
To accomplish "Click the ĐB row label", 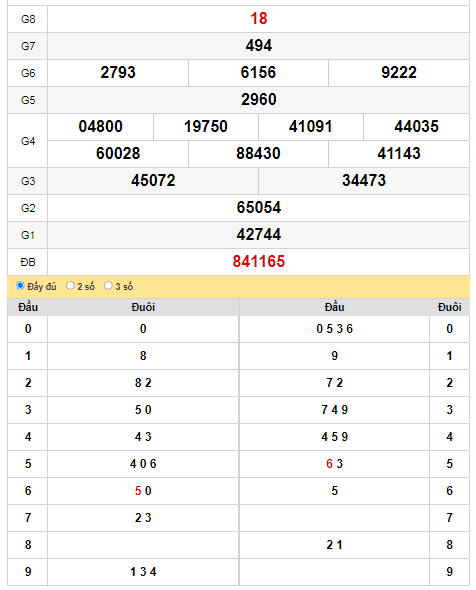I will pos(28,262).
